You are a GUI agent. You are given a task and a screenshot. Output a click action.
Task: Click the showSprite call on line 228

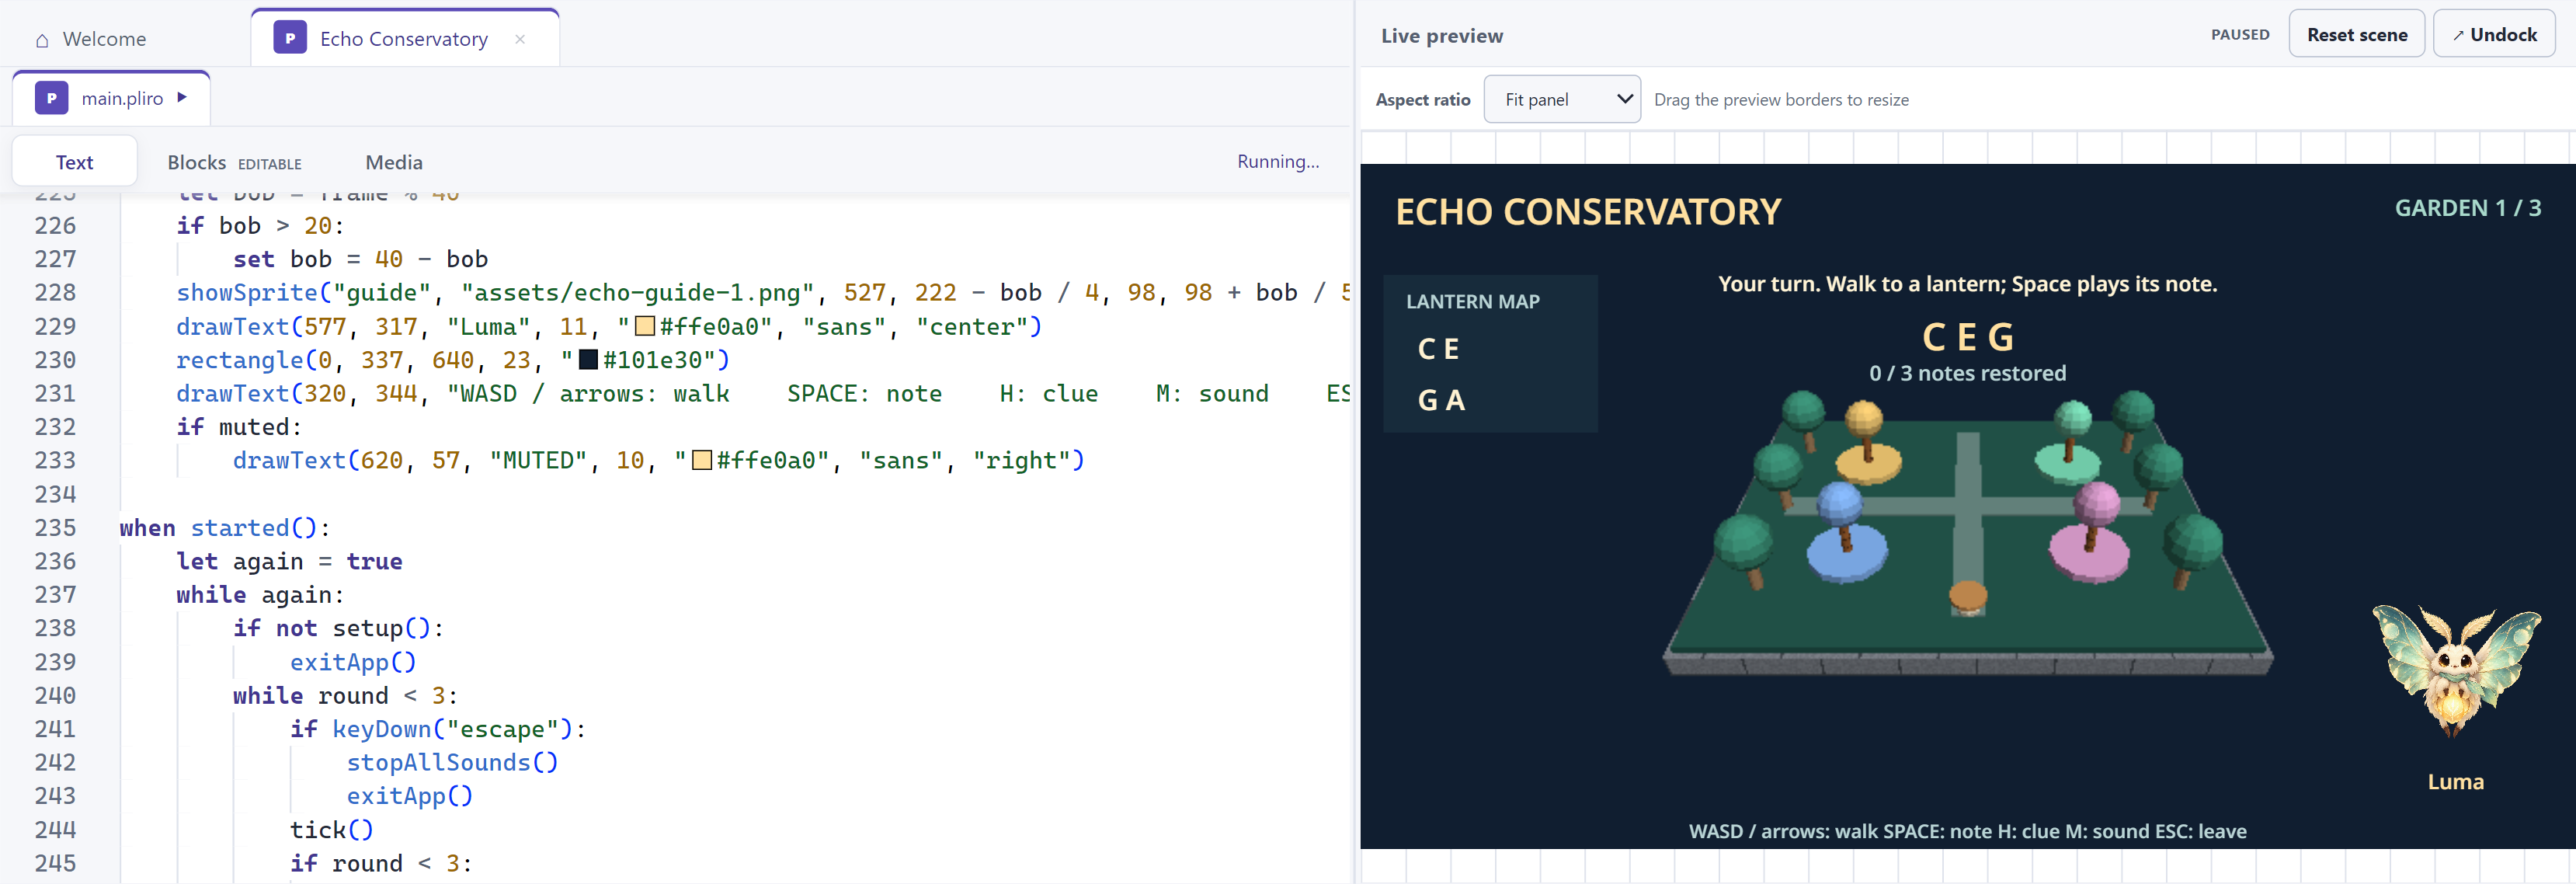[247, 292]
